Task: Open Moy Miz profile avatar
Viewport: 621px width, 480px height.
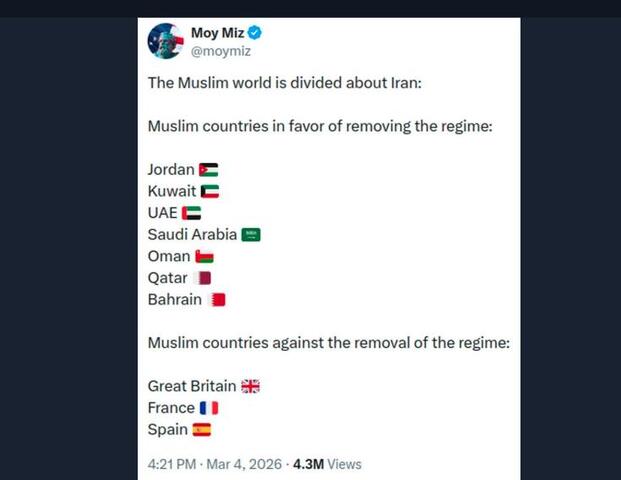Action: click(166, 41)
